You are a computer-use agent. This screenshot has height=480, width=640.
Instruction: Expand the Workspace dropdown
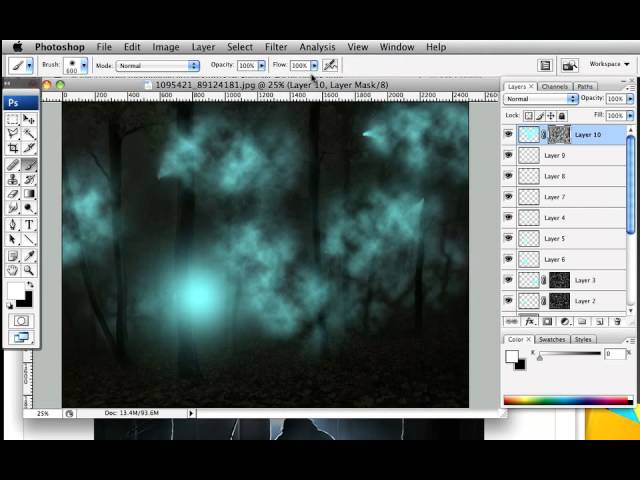pos(609,64)
